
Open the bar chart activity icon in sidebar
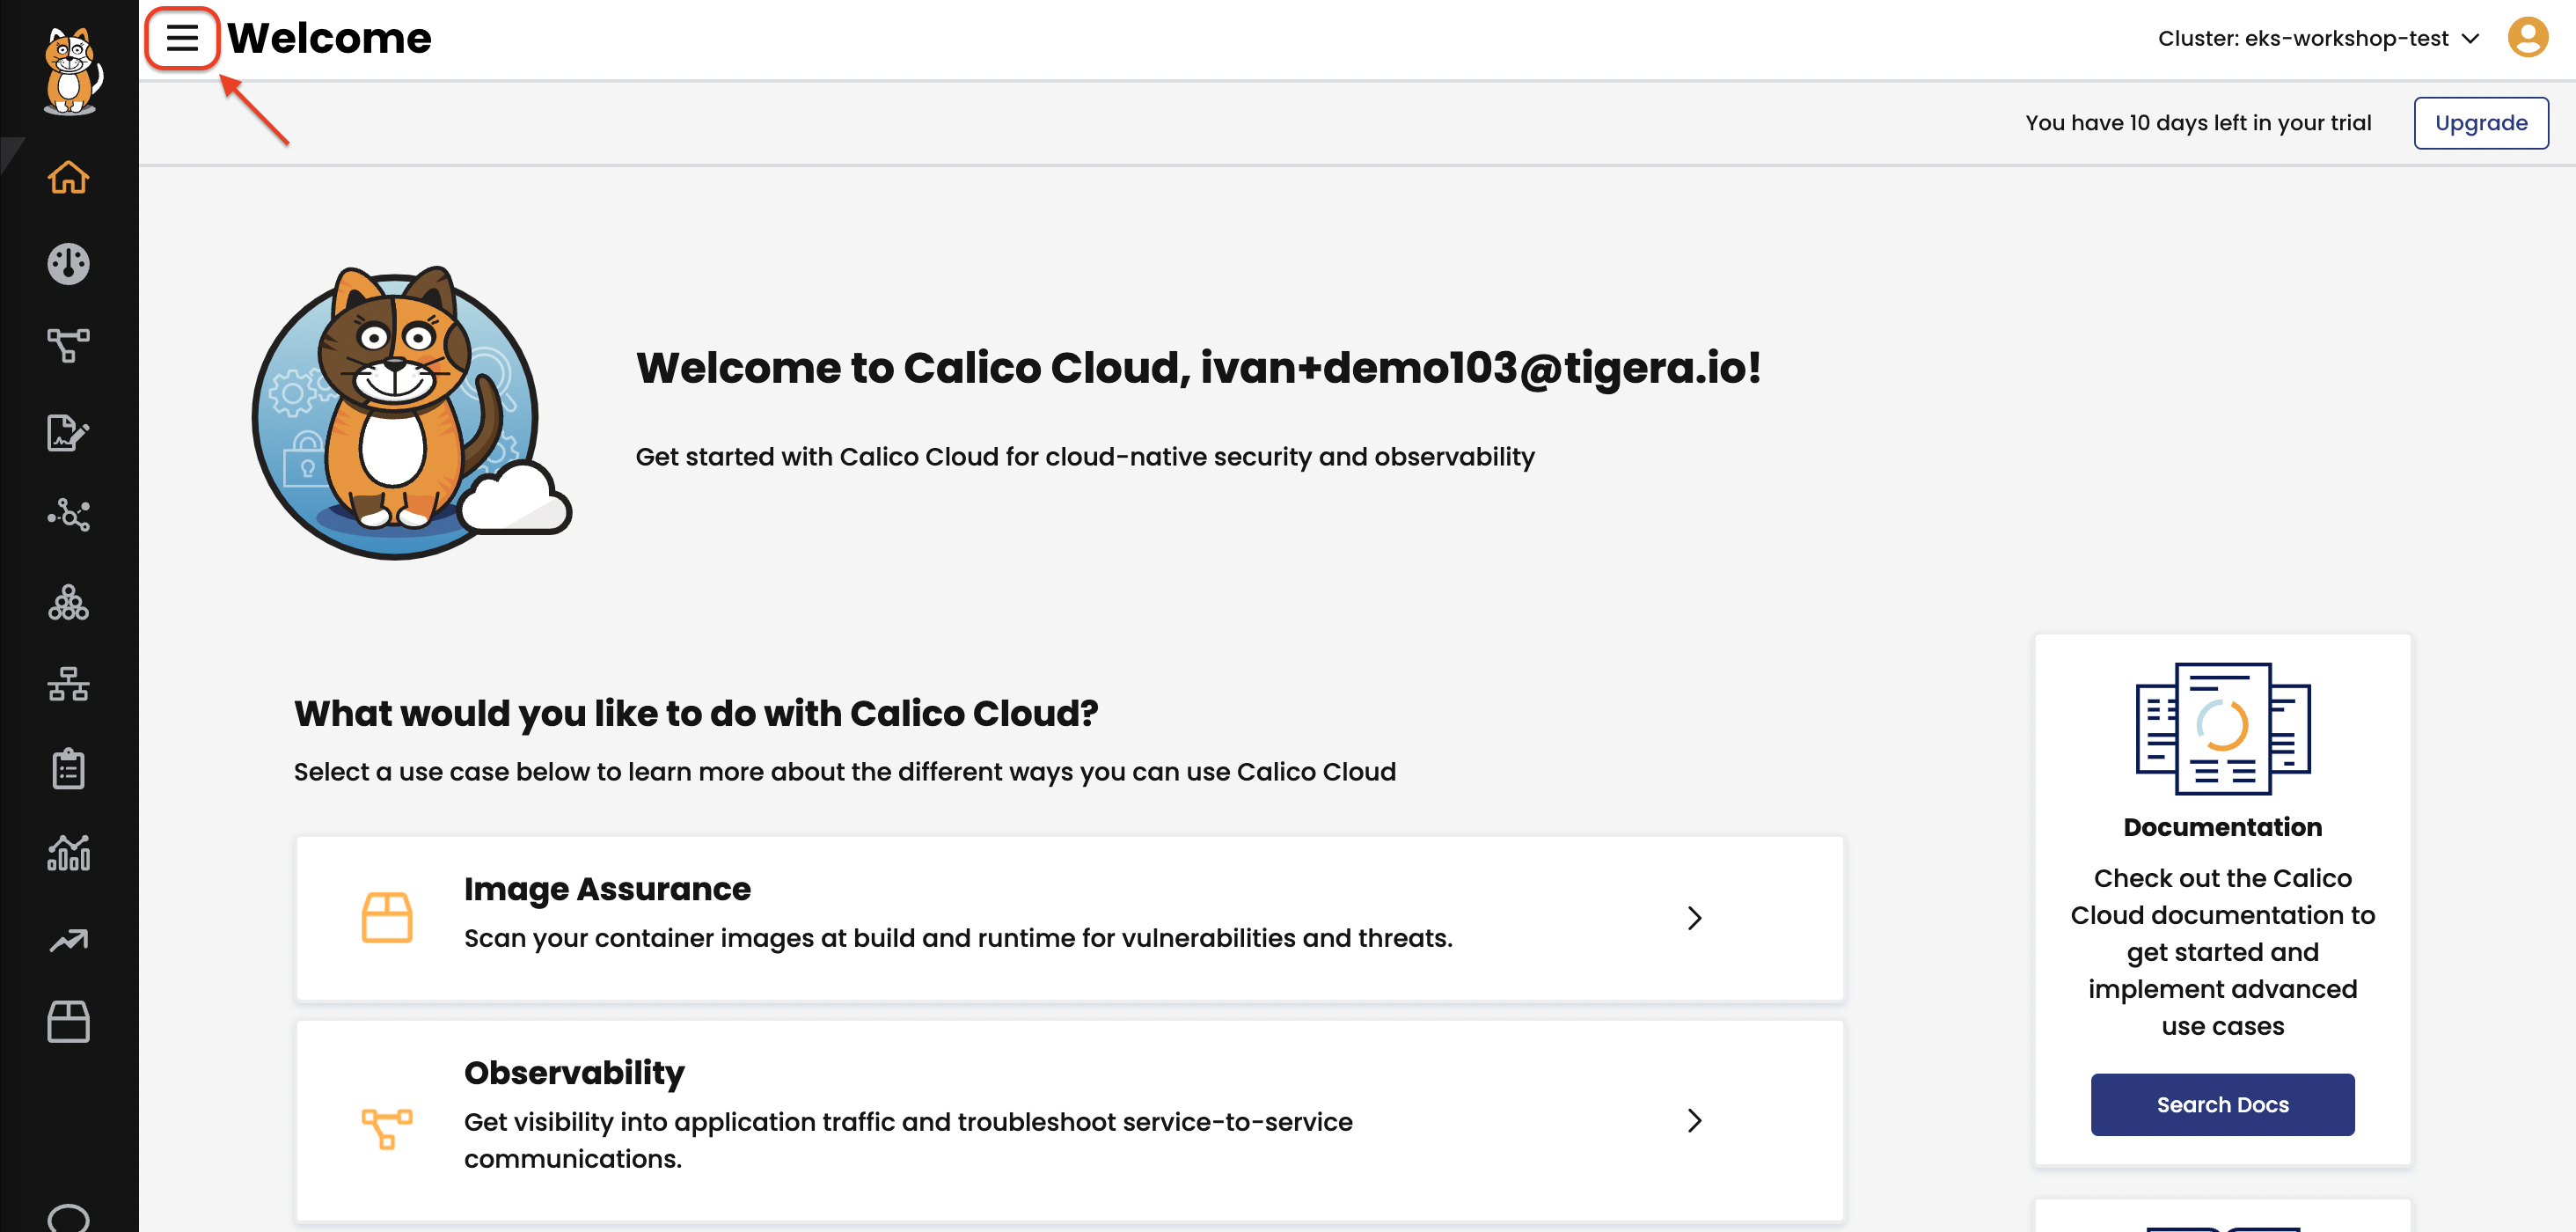point(68,853)
